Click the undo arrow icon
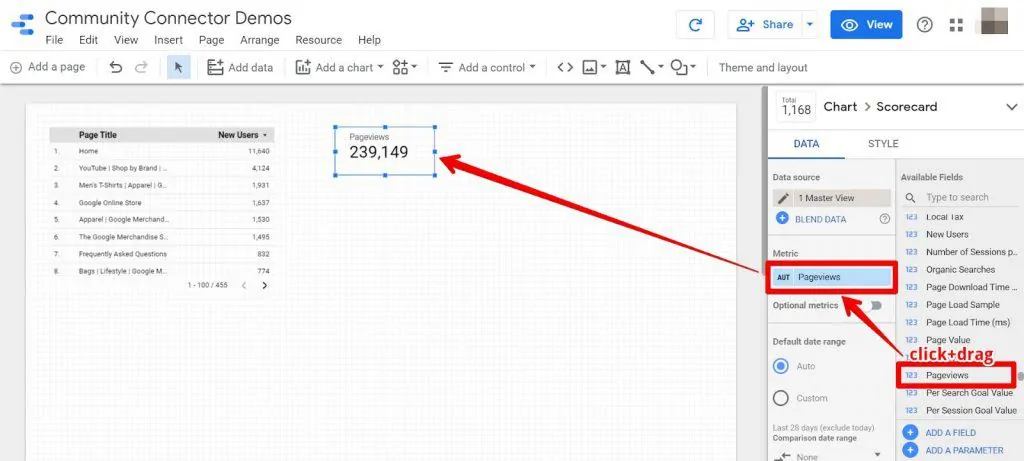The image size is (1024, 461). tap(116, 67)
